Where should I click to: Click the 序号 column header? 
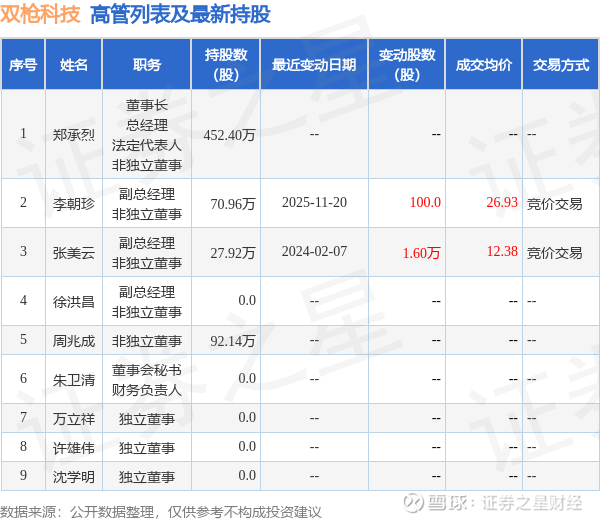[x=23, y=65]
